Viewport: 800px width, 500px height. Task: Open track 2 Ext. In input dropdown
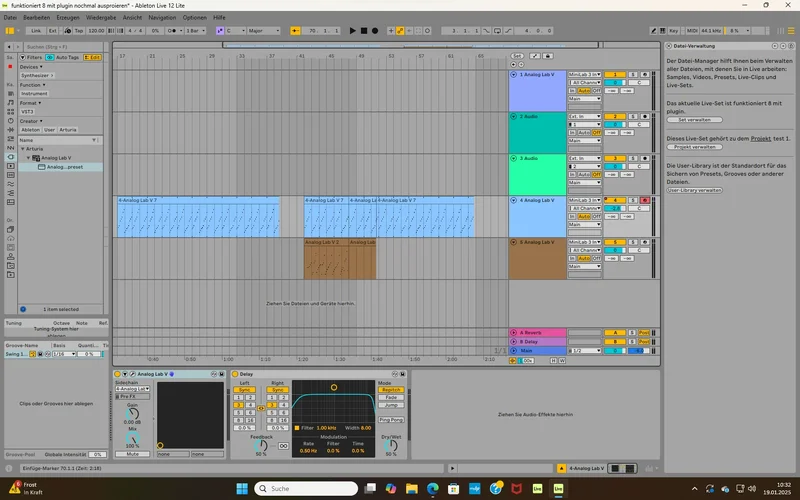pyautogui.click(x=585, y=117)
